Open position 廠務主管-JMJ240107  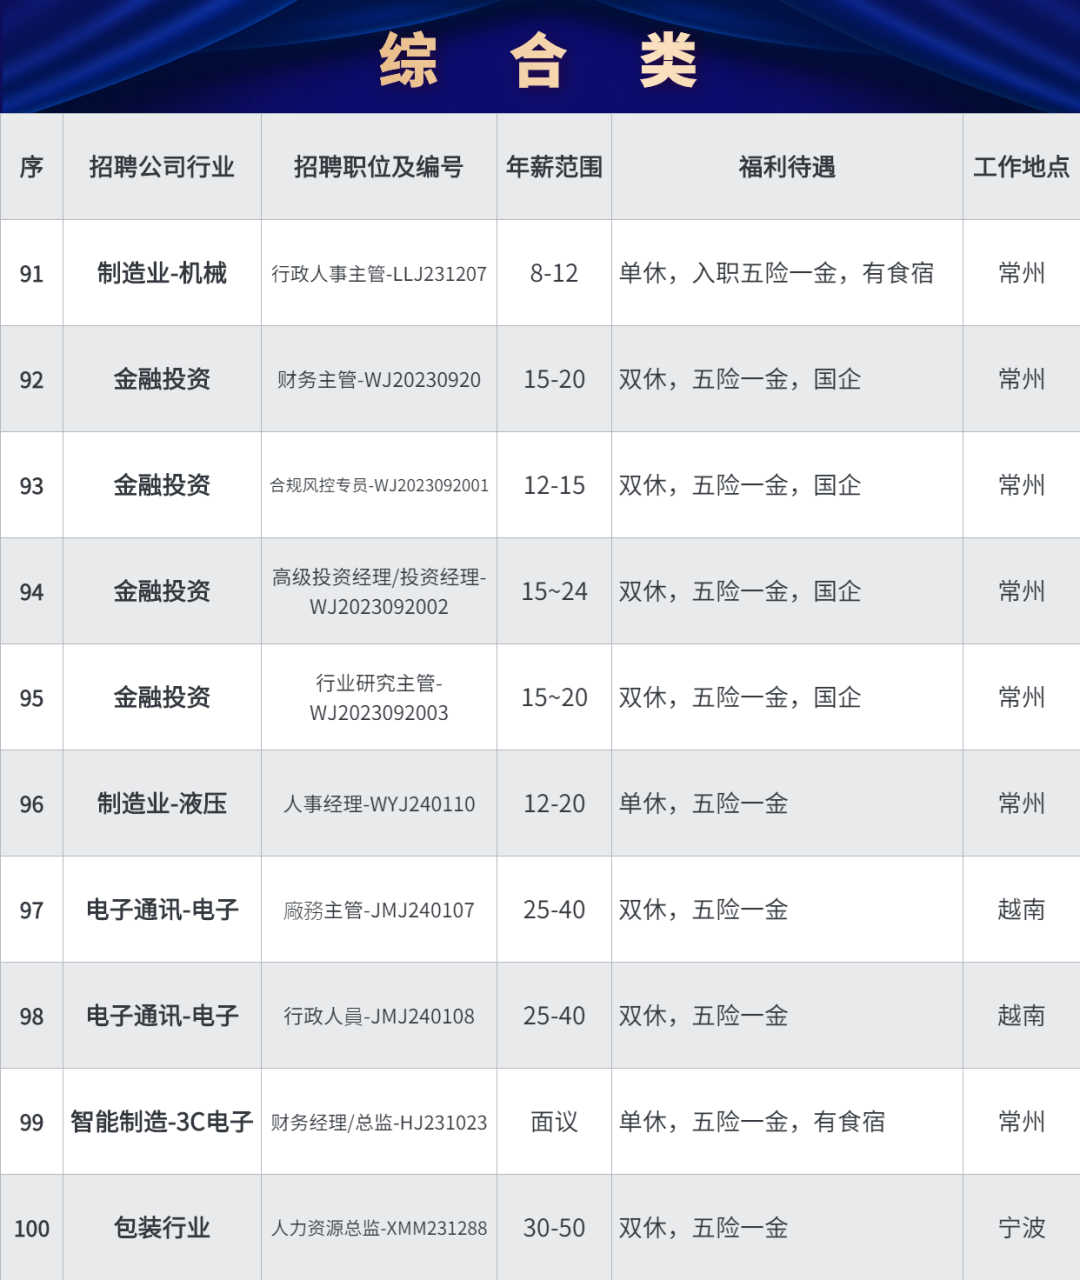point(379,910)
